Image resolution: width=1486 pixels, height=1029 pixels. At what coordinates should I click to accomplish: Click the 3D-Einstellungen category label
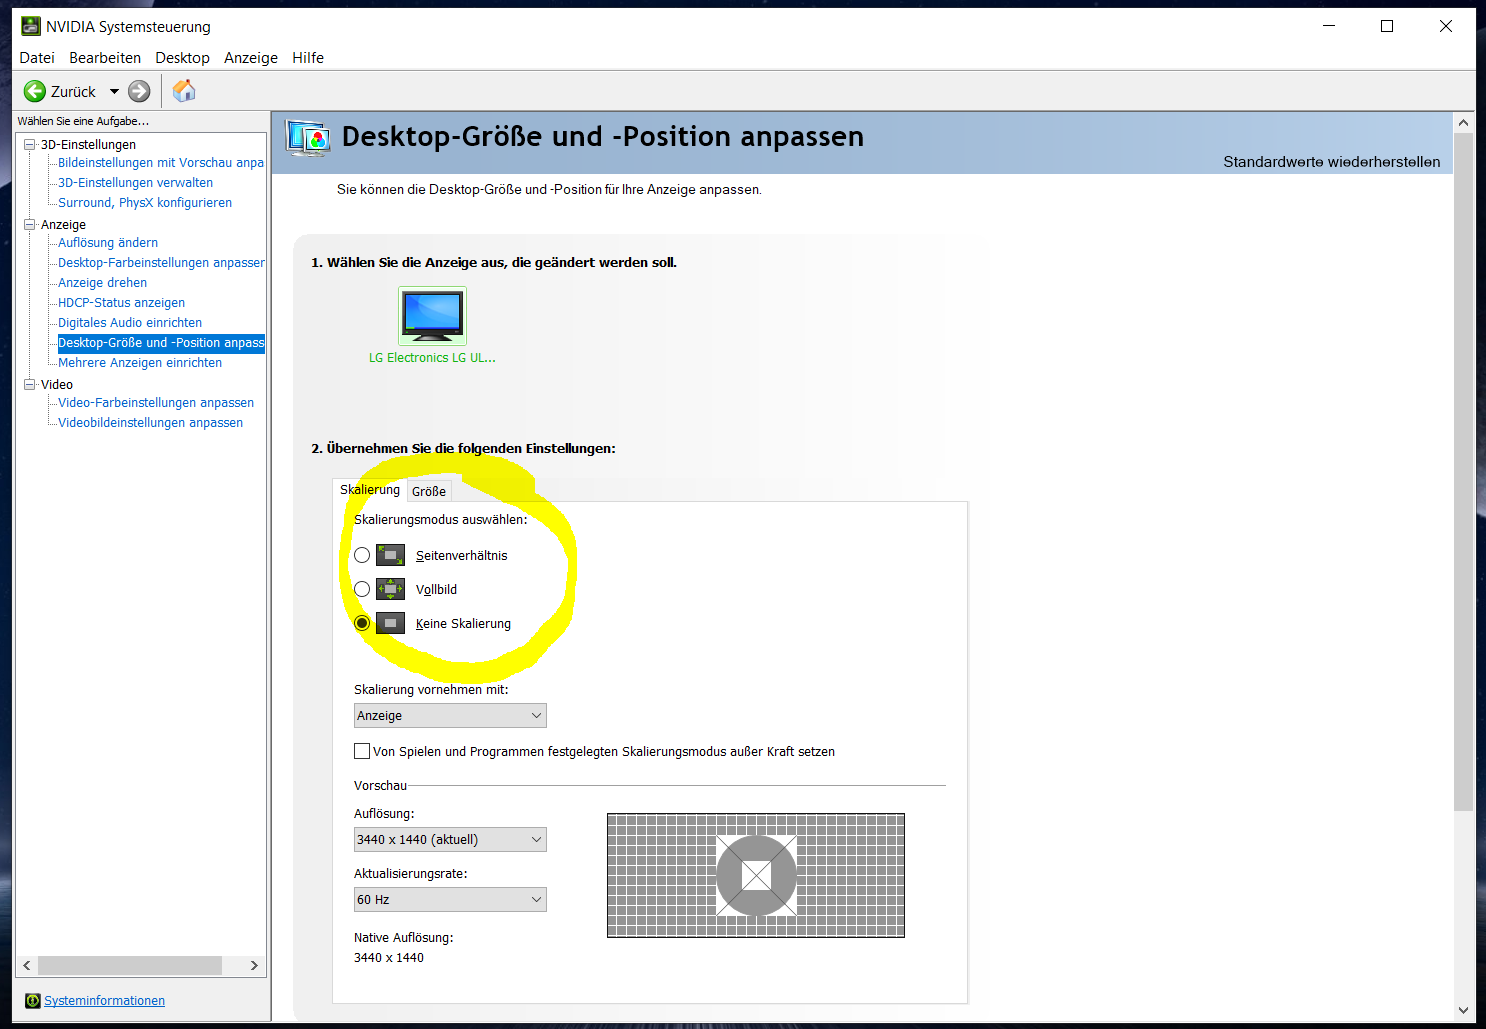coord(88,145)
